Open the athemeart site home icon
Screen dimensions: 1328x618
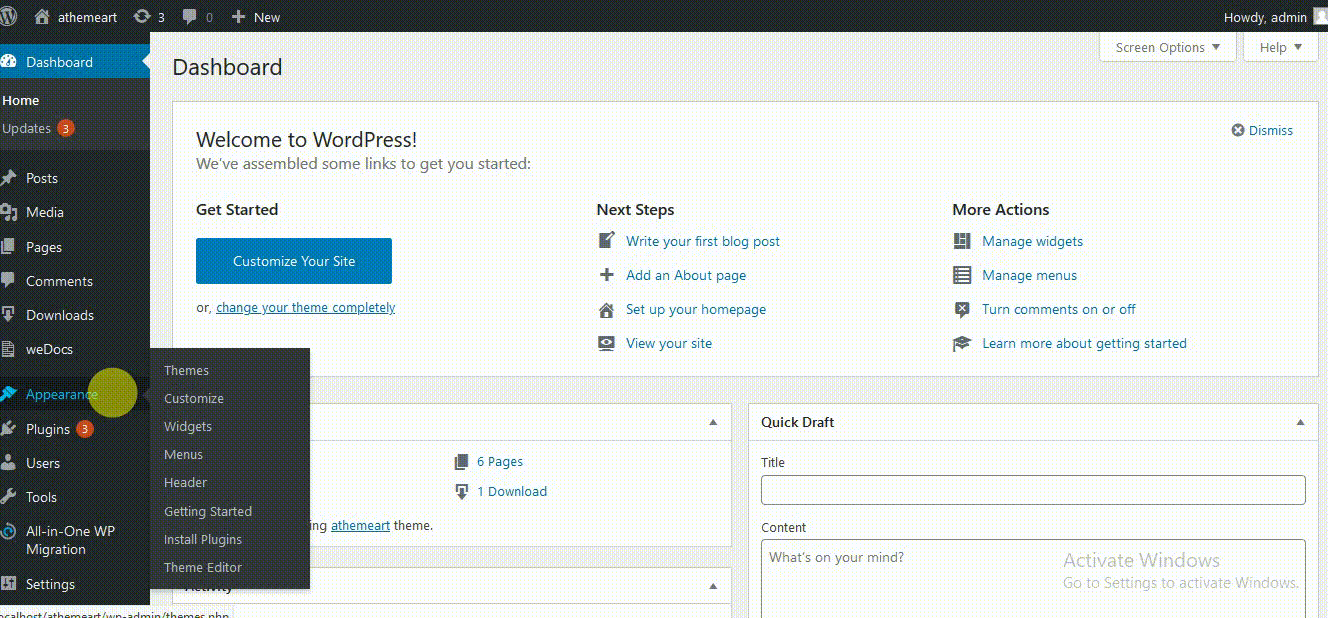coord(42,17)
